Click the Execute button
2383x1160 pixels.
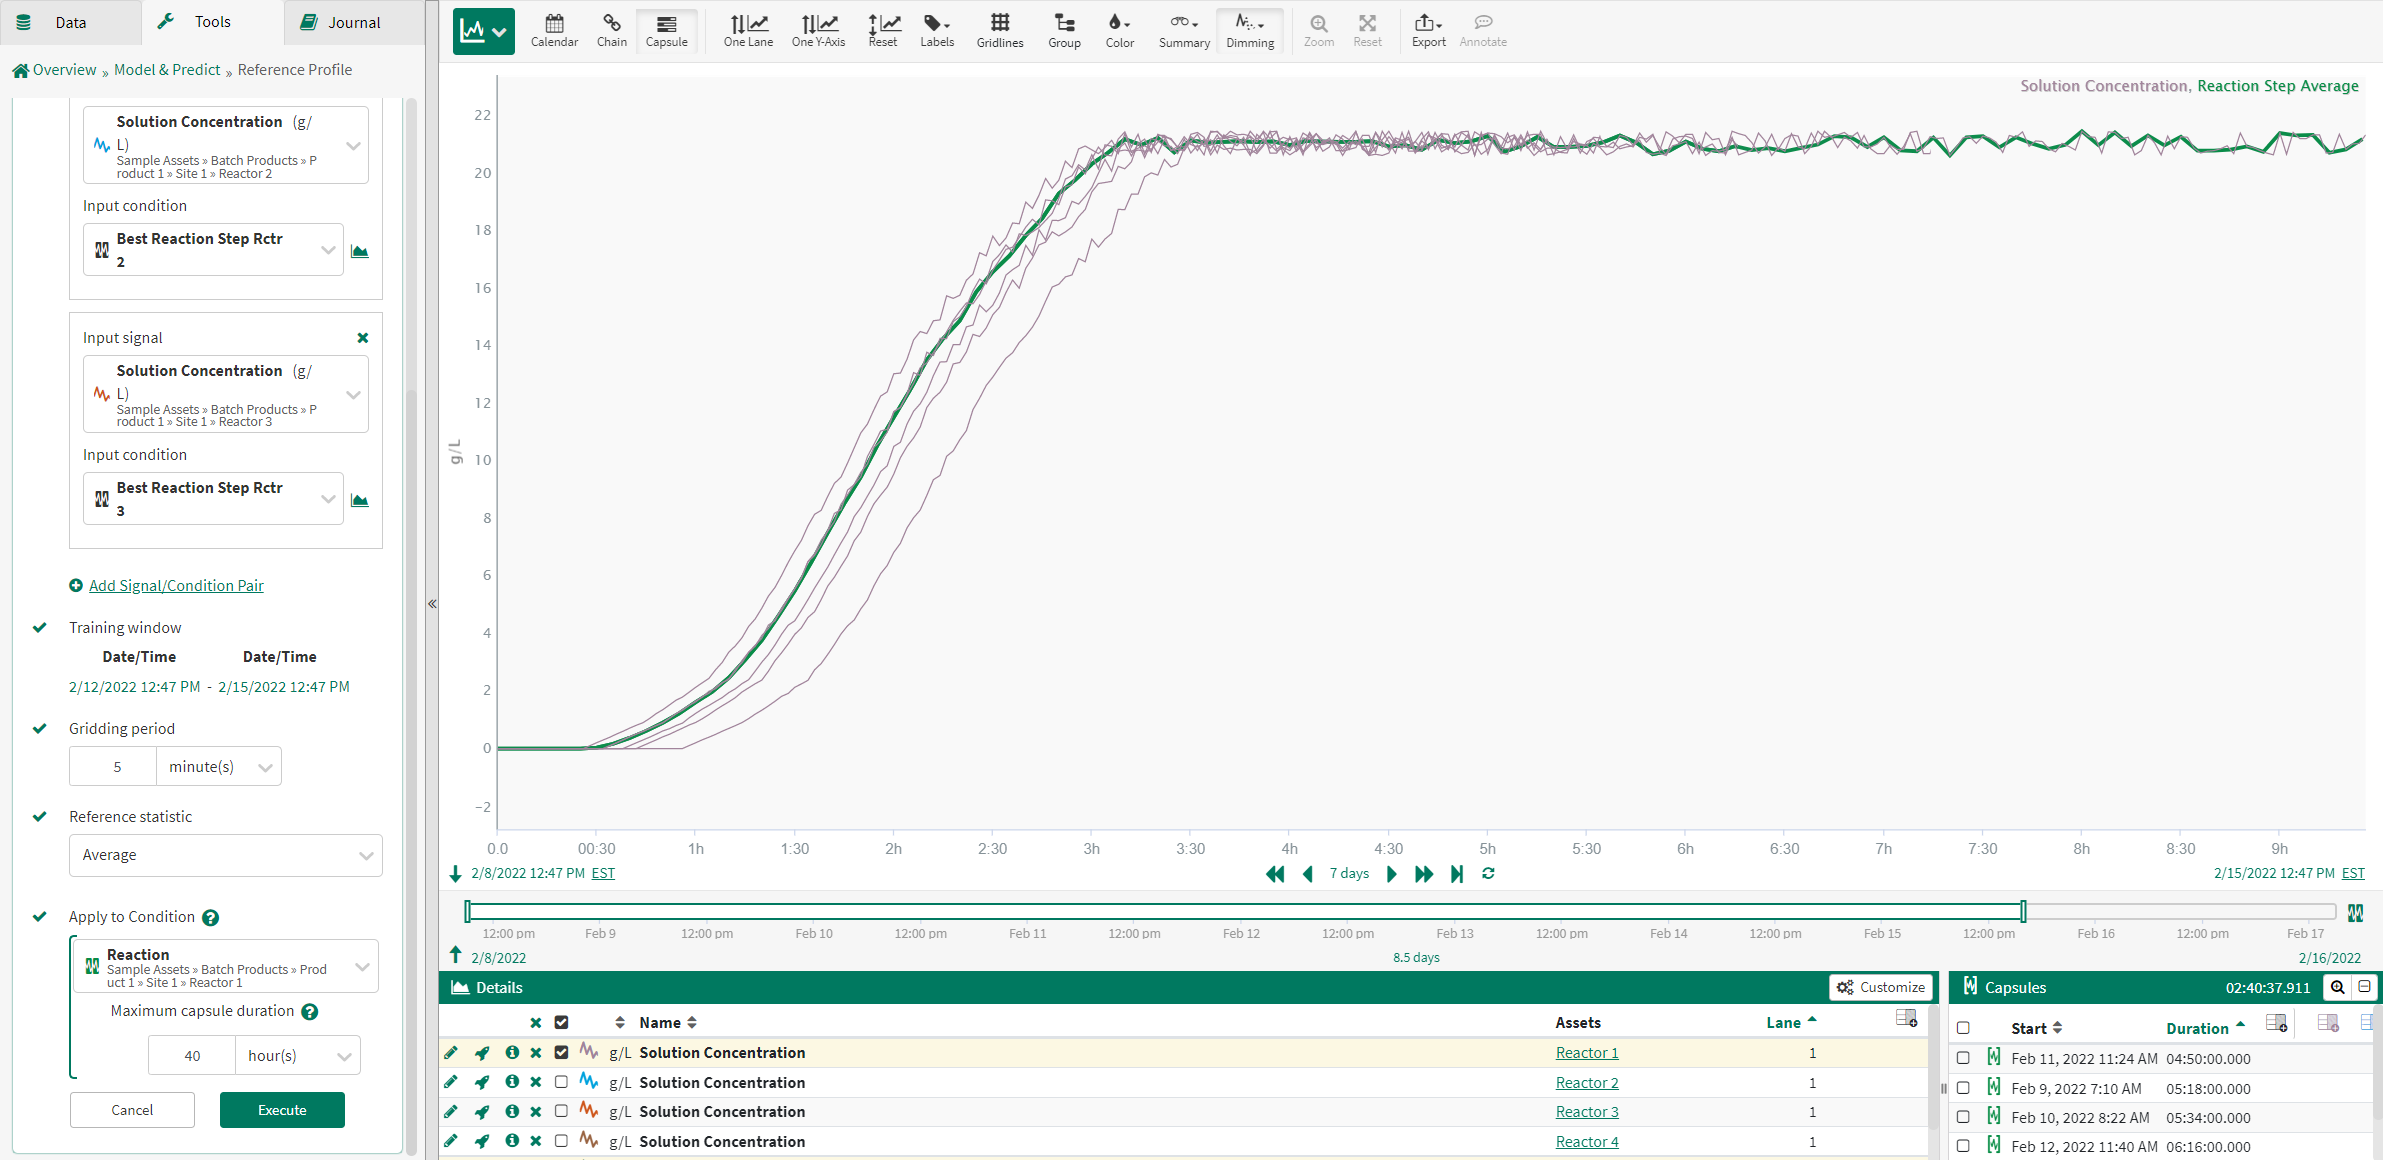[282, 1110]
